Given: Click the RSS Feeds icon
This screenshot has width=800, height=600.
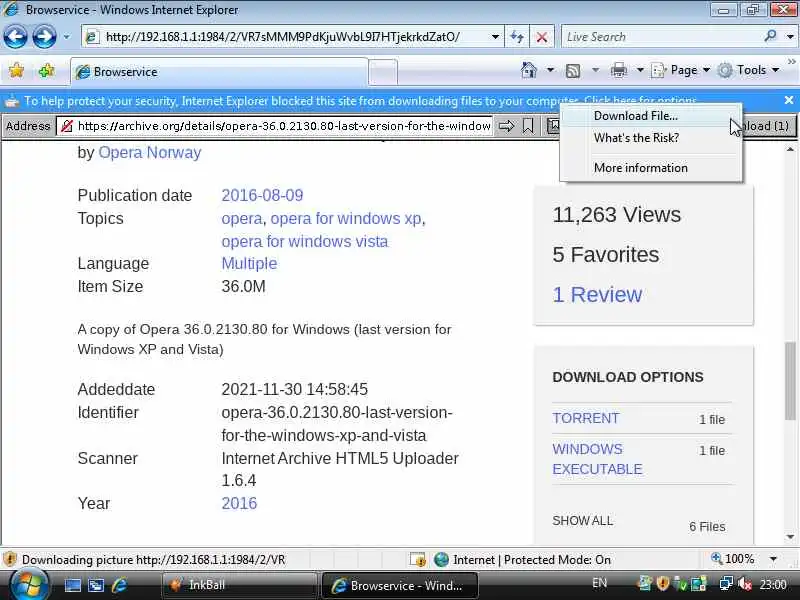Looking at the screenshot, I should tap(573, 70).
